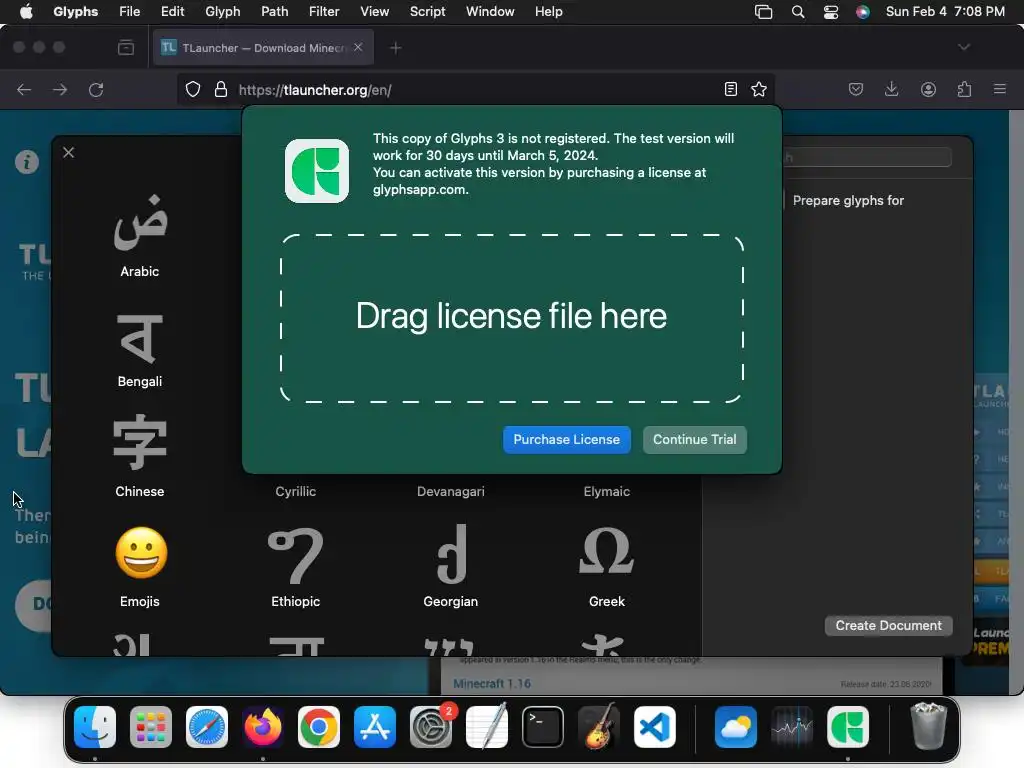Open the Window menu
1024x768 pixels.
click(x=490, y=12)
